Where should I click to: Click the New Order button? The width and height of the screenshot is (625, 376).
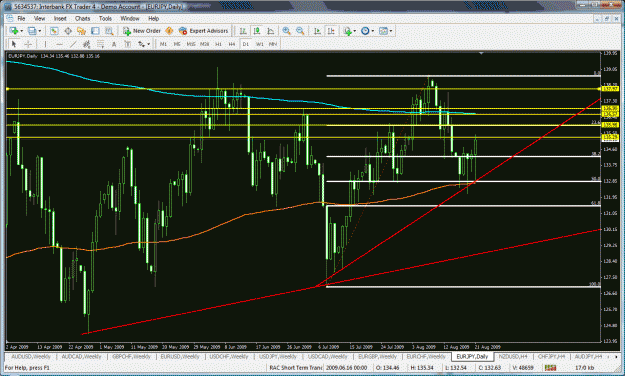pyautogui.click(x=142, y=31)
